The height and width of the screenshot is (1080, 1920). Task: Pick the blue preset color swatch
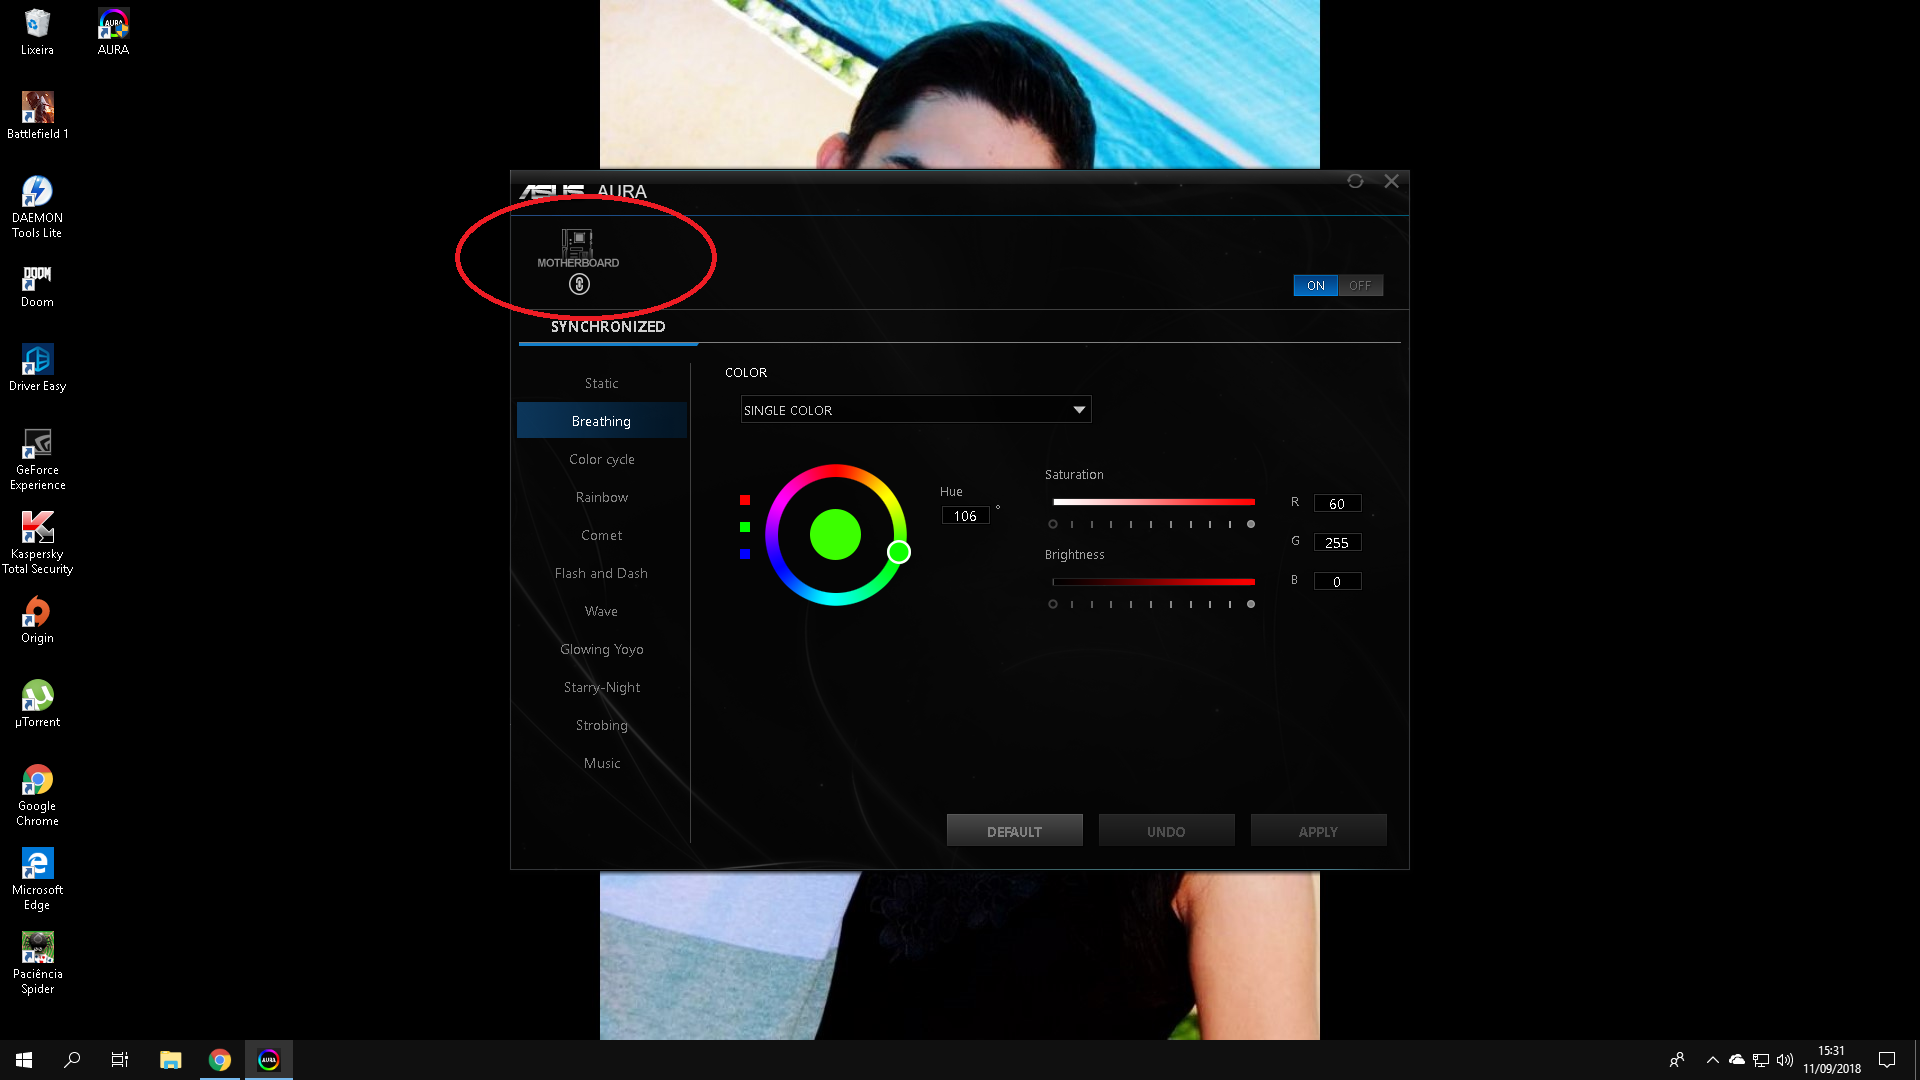pyautogui.click(x=745, y=554)
